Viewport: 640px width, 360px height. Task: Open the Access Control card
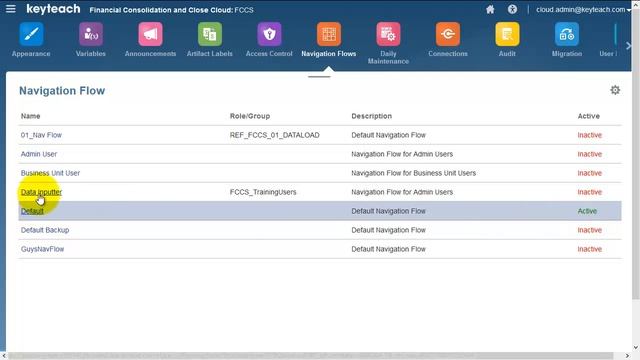[269, 40]
